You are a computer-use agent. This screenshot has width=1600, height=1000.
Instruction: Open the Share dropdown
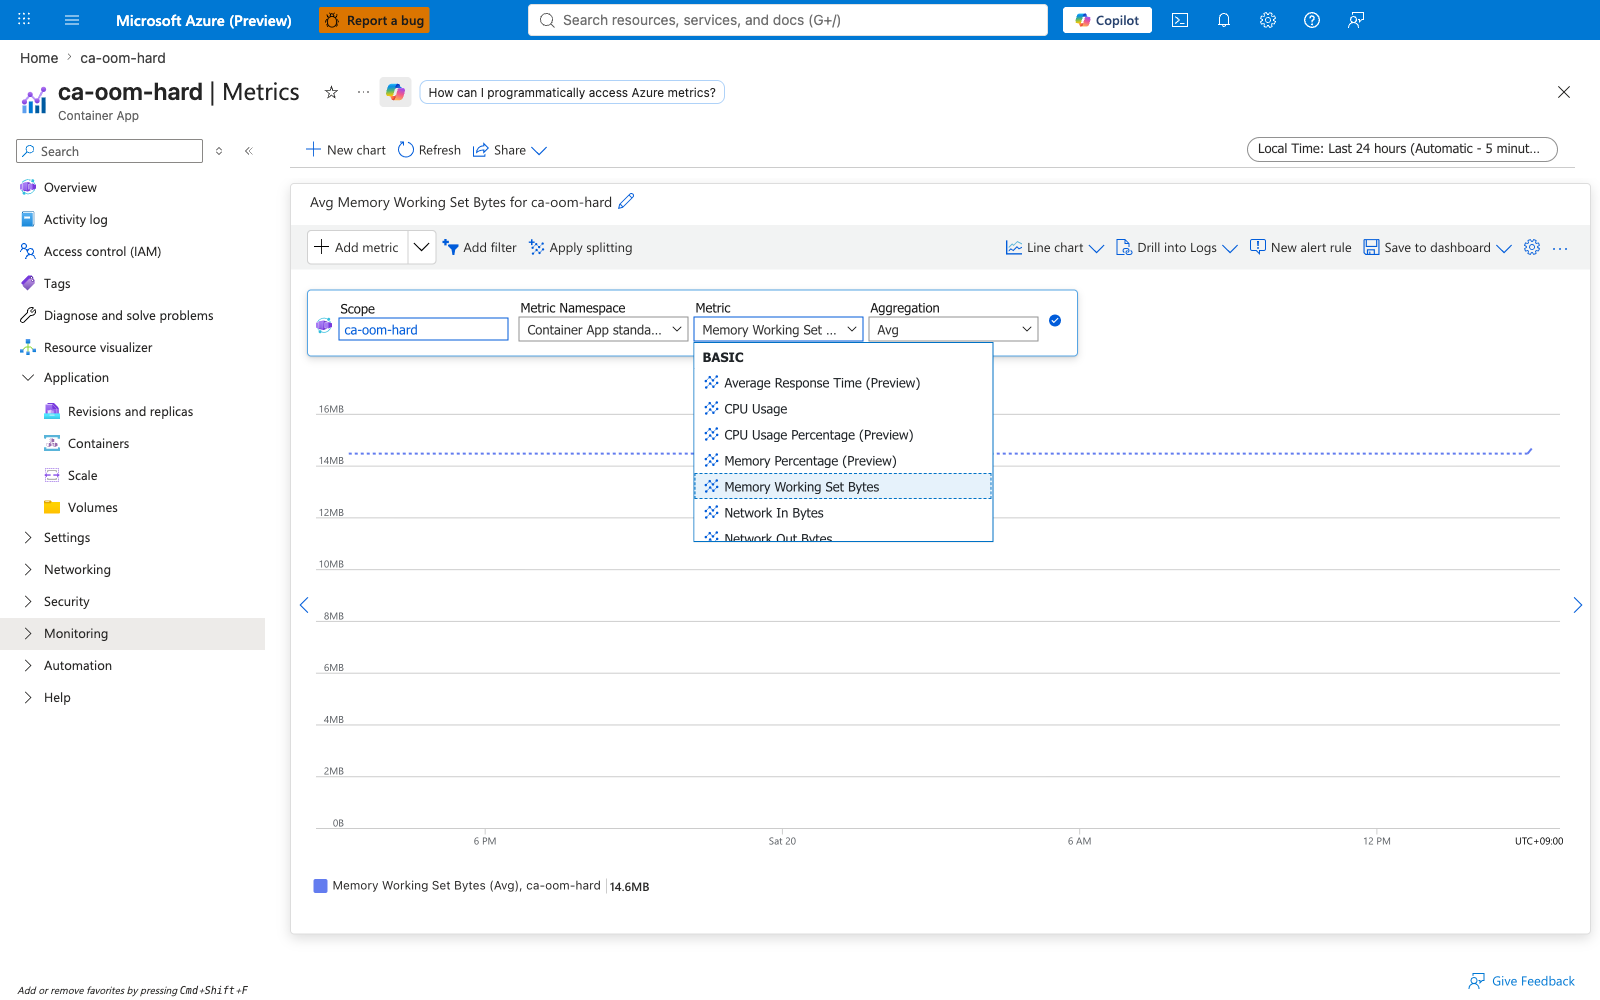coord(510,150)
